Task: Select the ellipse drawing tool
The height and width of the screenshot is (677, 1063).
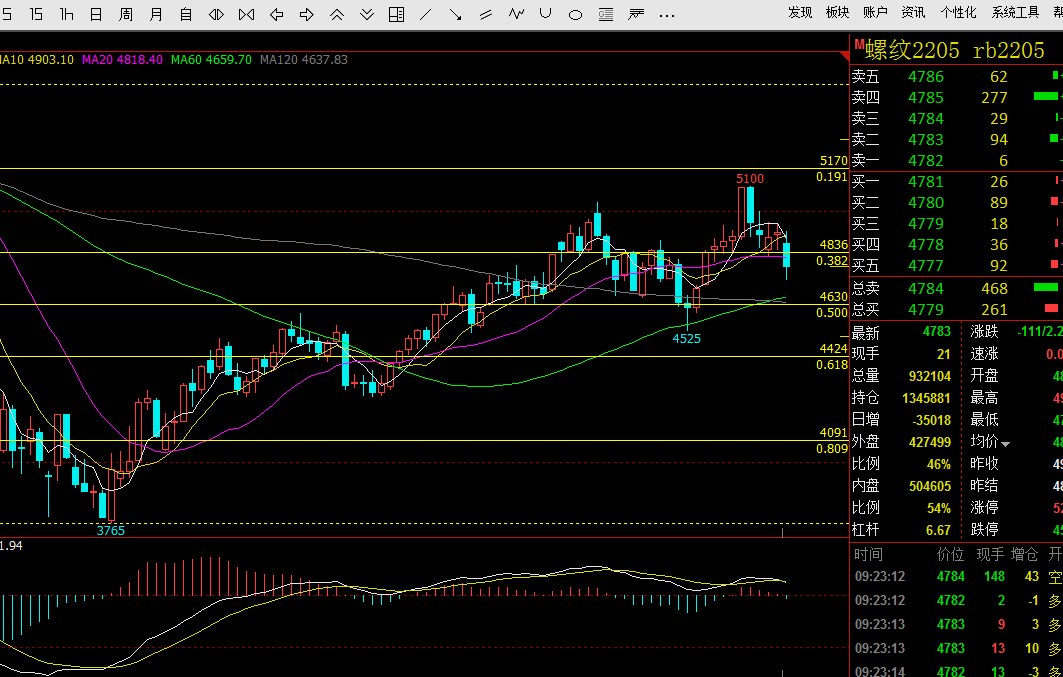Action: pos(576,14)
